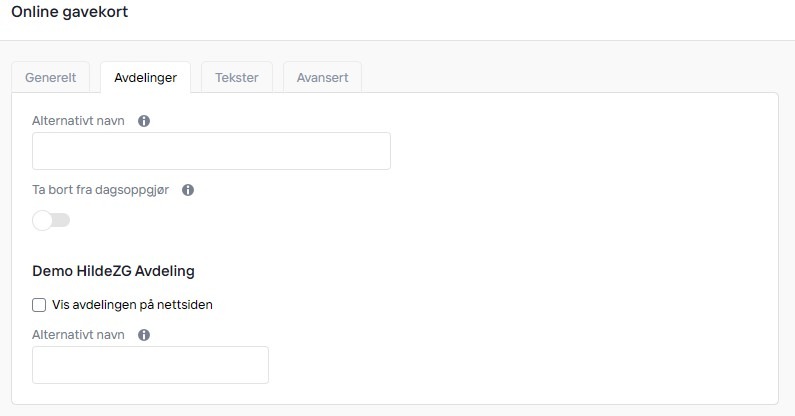Click the Online gavekort page title
The height and width of the screenshot is (416, 795).
click(69, 13)
